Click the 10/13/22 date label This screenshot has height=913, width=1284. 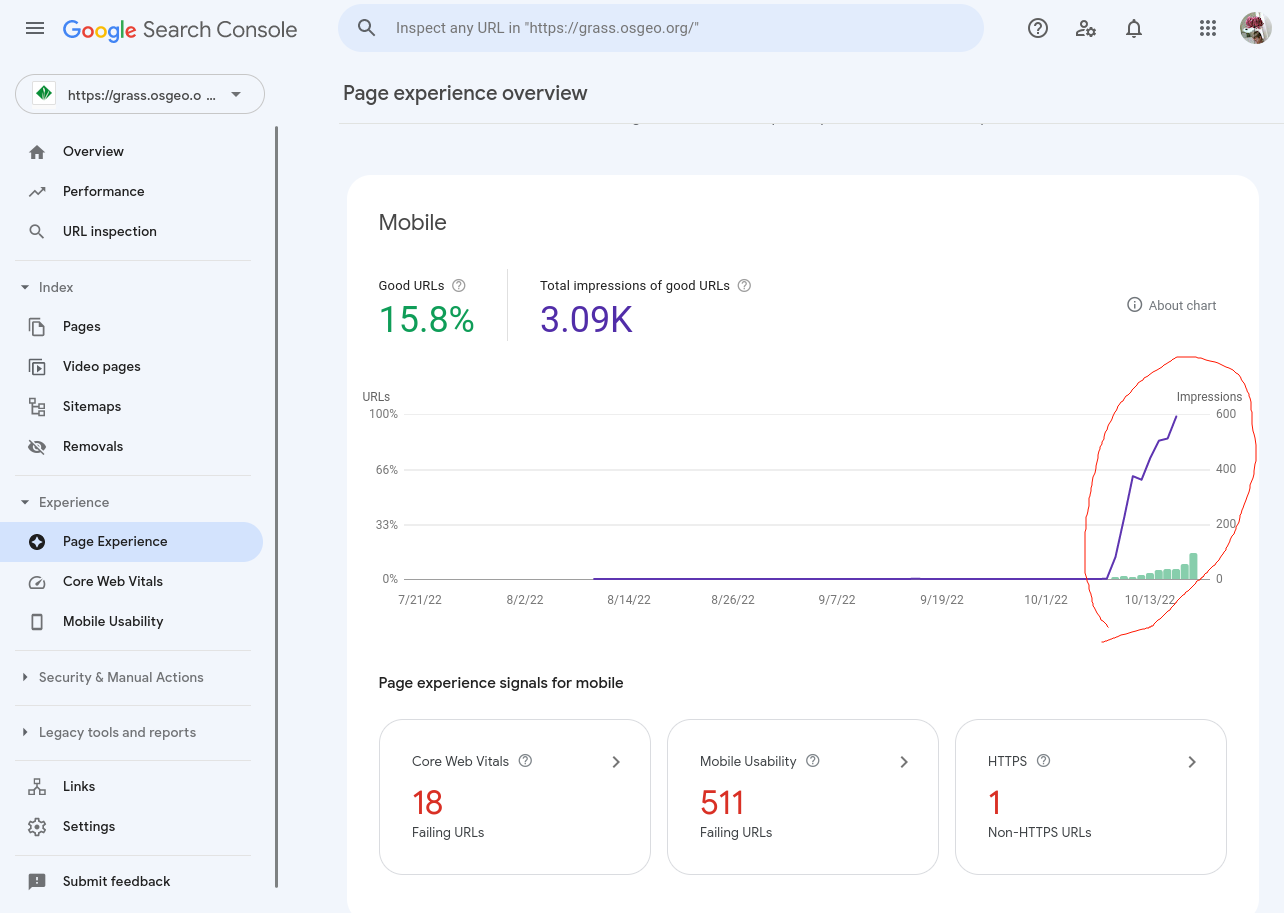point(1150,600)
